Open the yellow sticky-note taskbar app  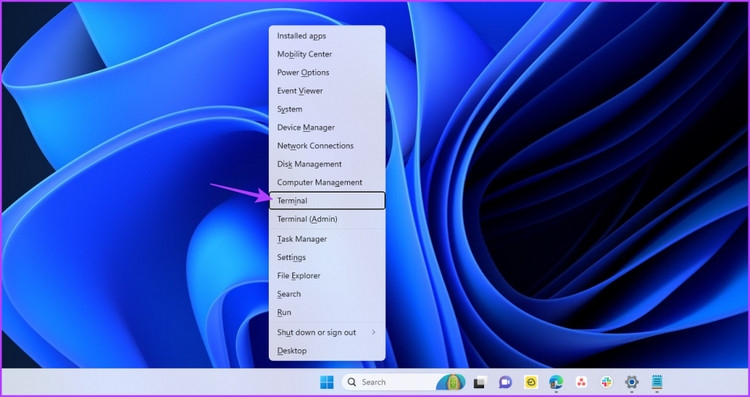531,382
